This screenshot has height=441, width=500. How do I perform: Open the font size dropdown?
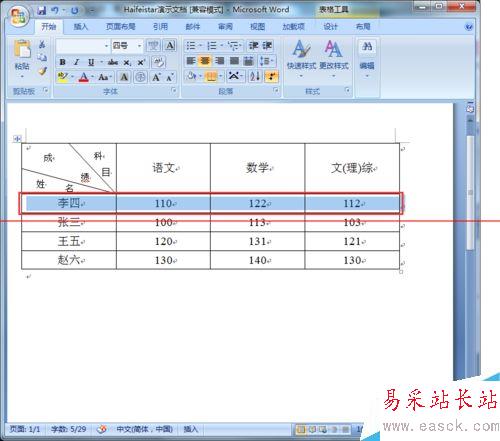[x=139, y=45]
